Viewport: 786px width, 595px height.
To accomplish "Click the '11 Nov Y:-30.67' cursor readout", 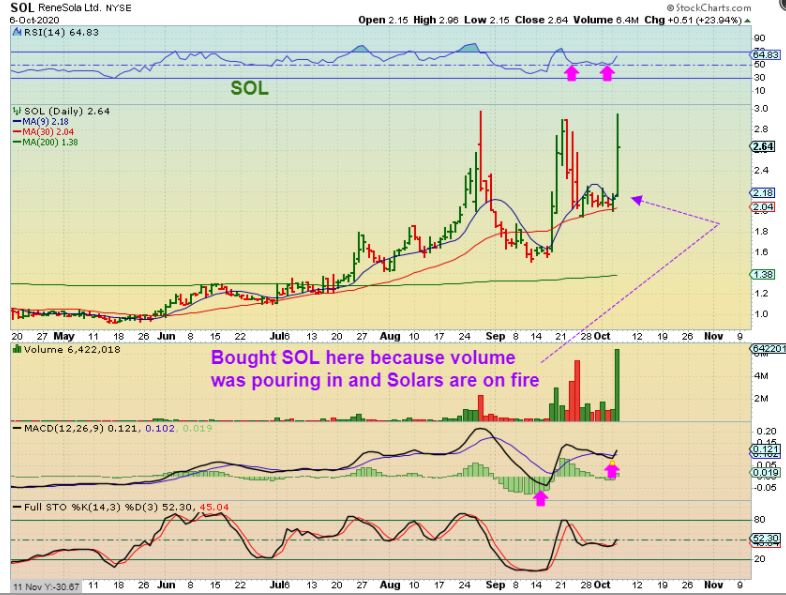I will coord(46,586).
